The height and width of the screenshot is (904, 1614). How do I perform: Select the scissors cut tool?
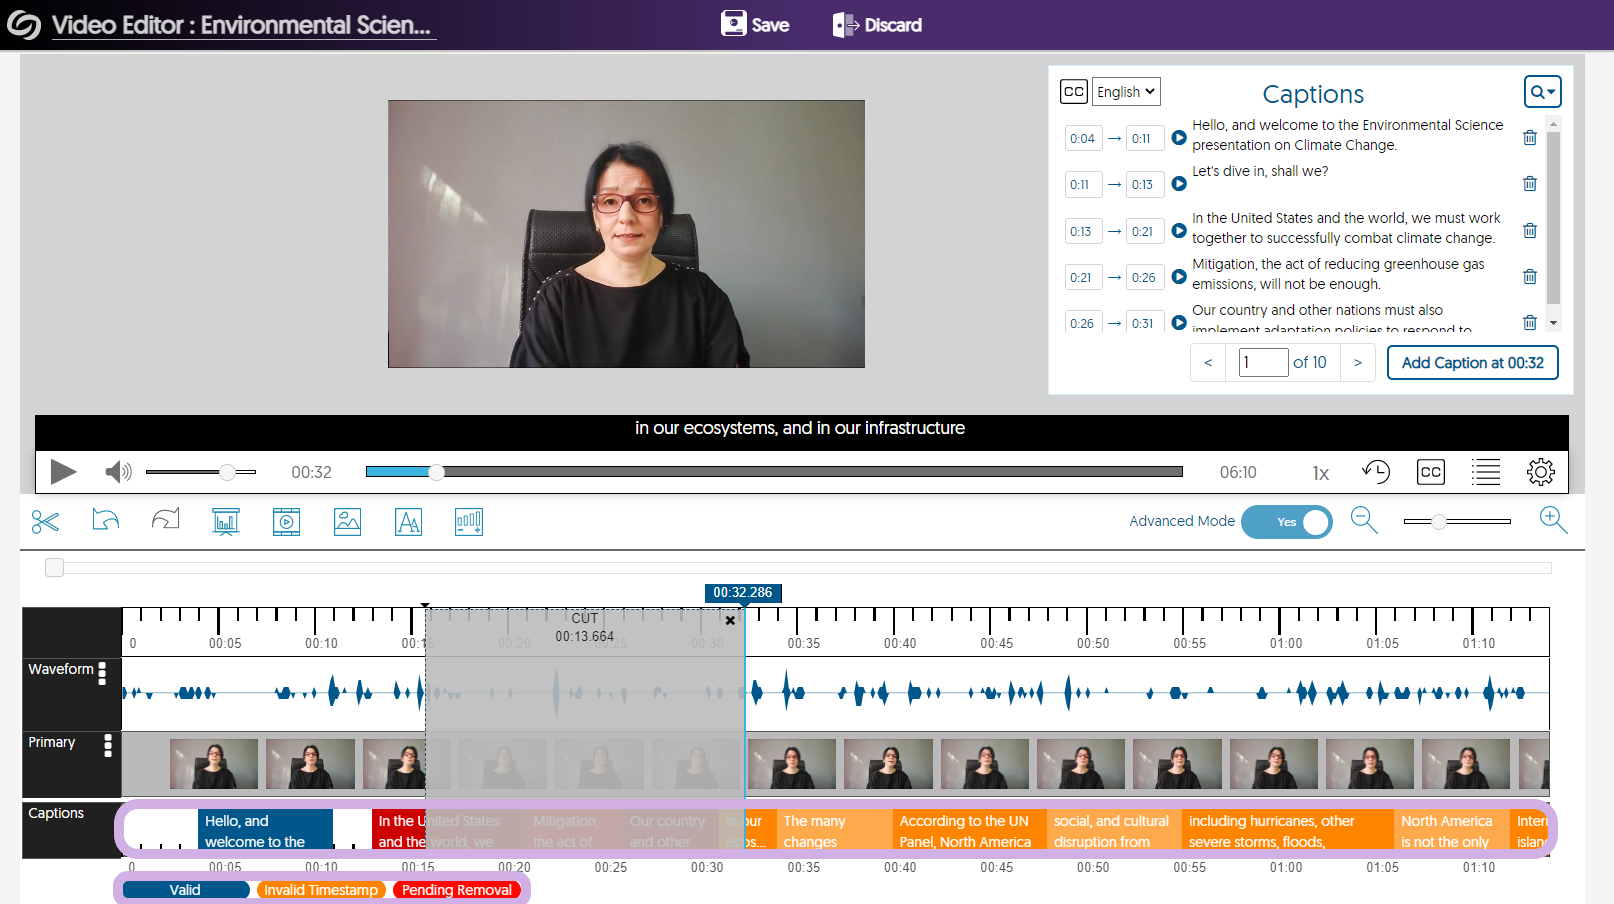[45, 522]
